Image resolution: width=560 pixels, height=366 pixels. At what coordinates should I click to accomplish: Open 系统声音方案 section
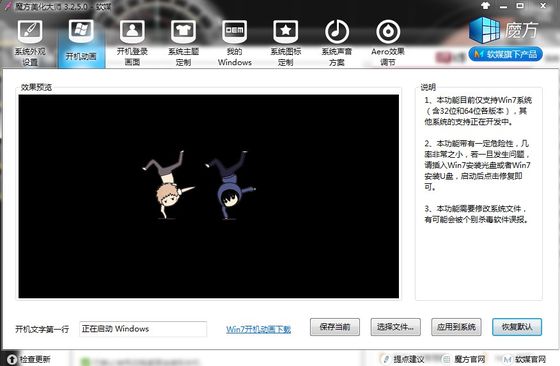(337, 43)
